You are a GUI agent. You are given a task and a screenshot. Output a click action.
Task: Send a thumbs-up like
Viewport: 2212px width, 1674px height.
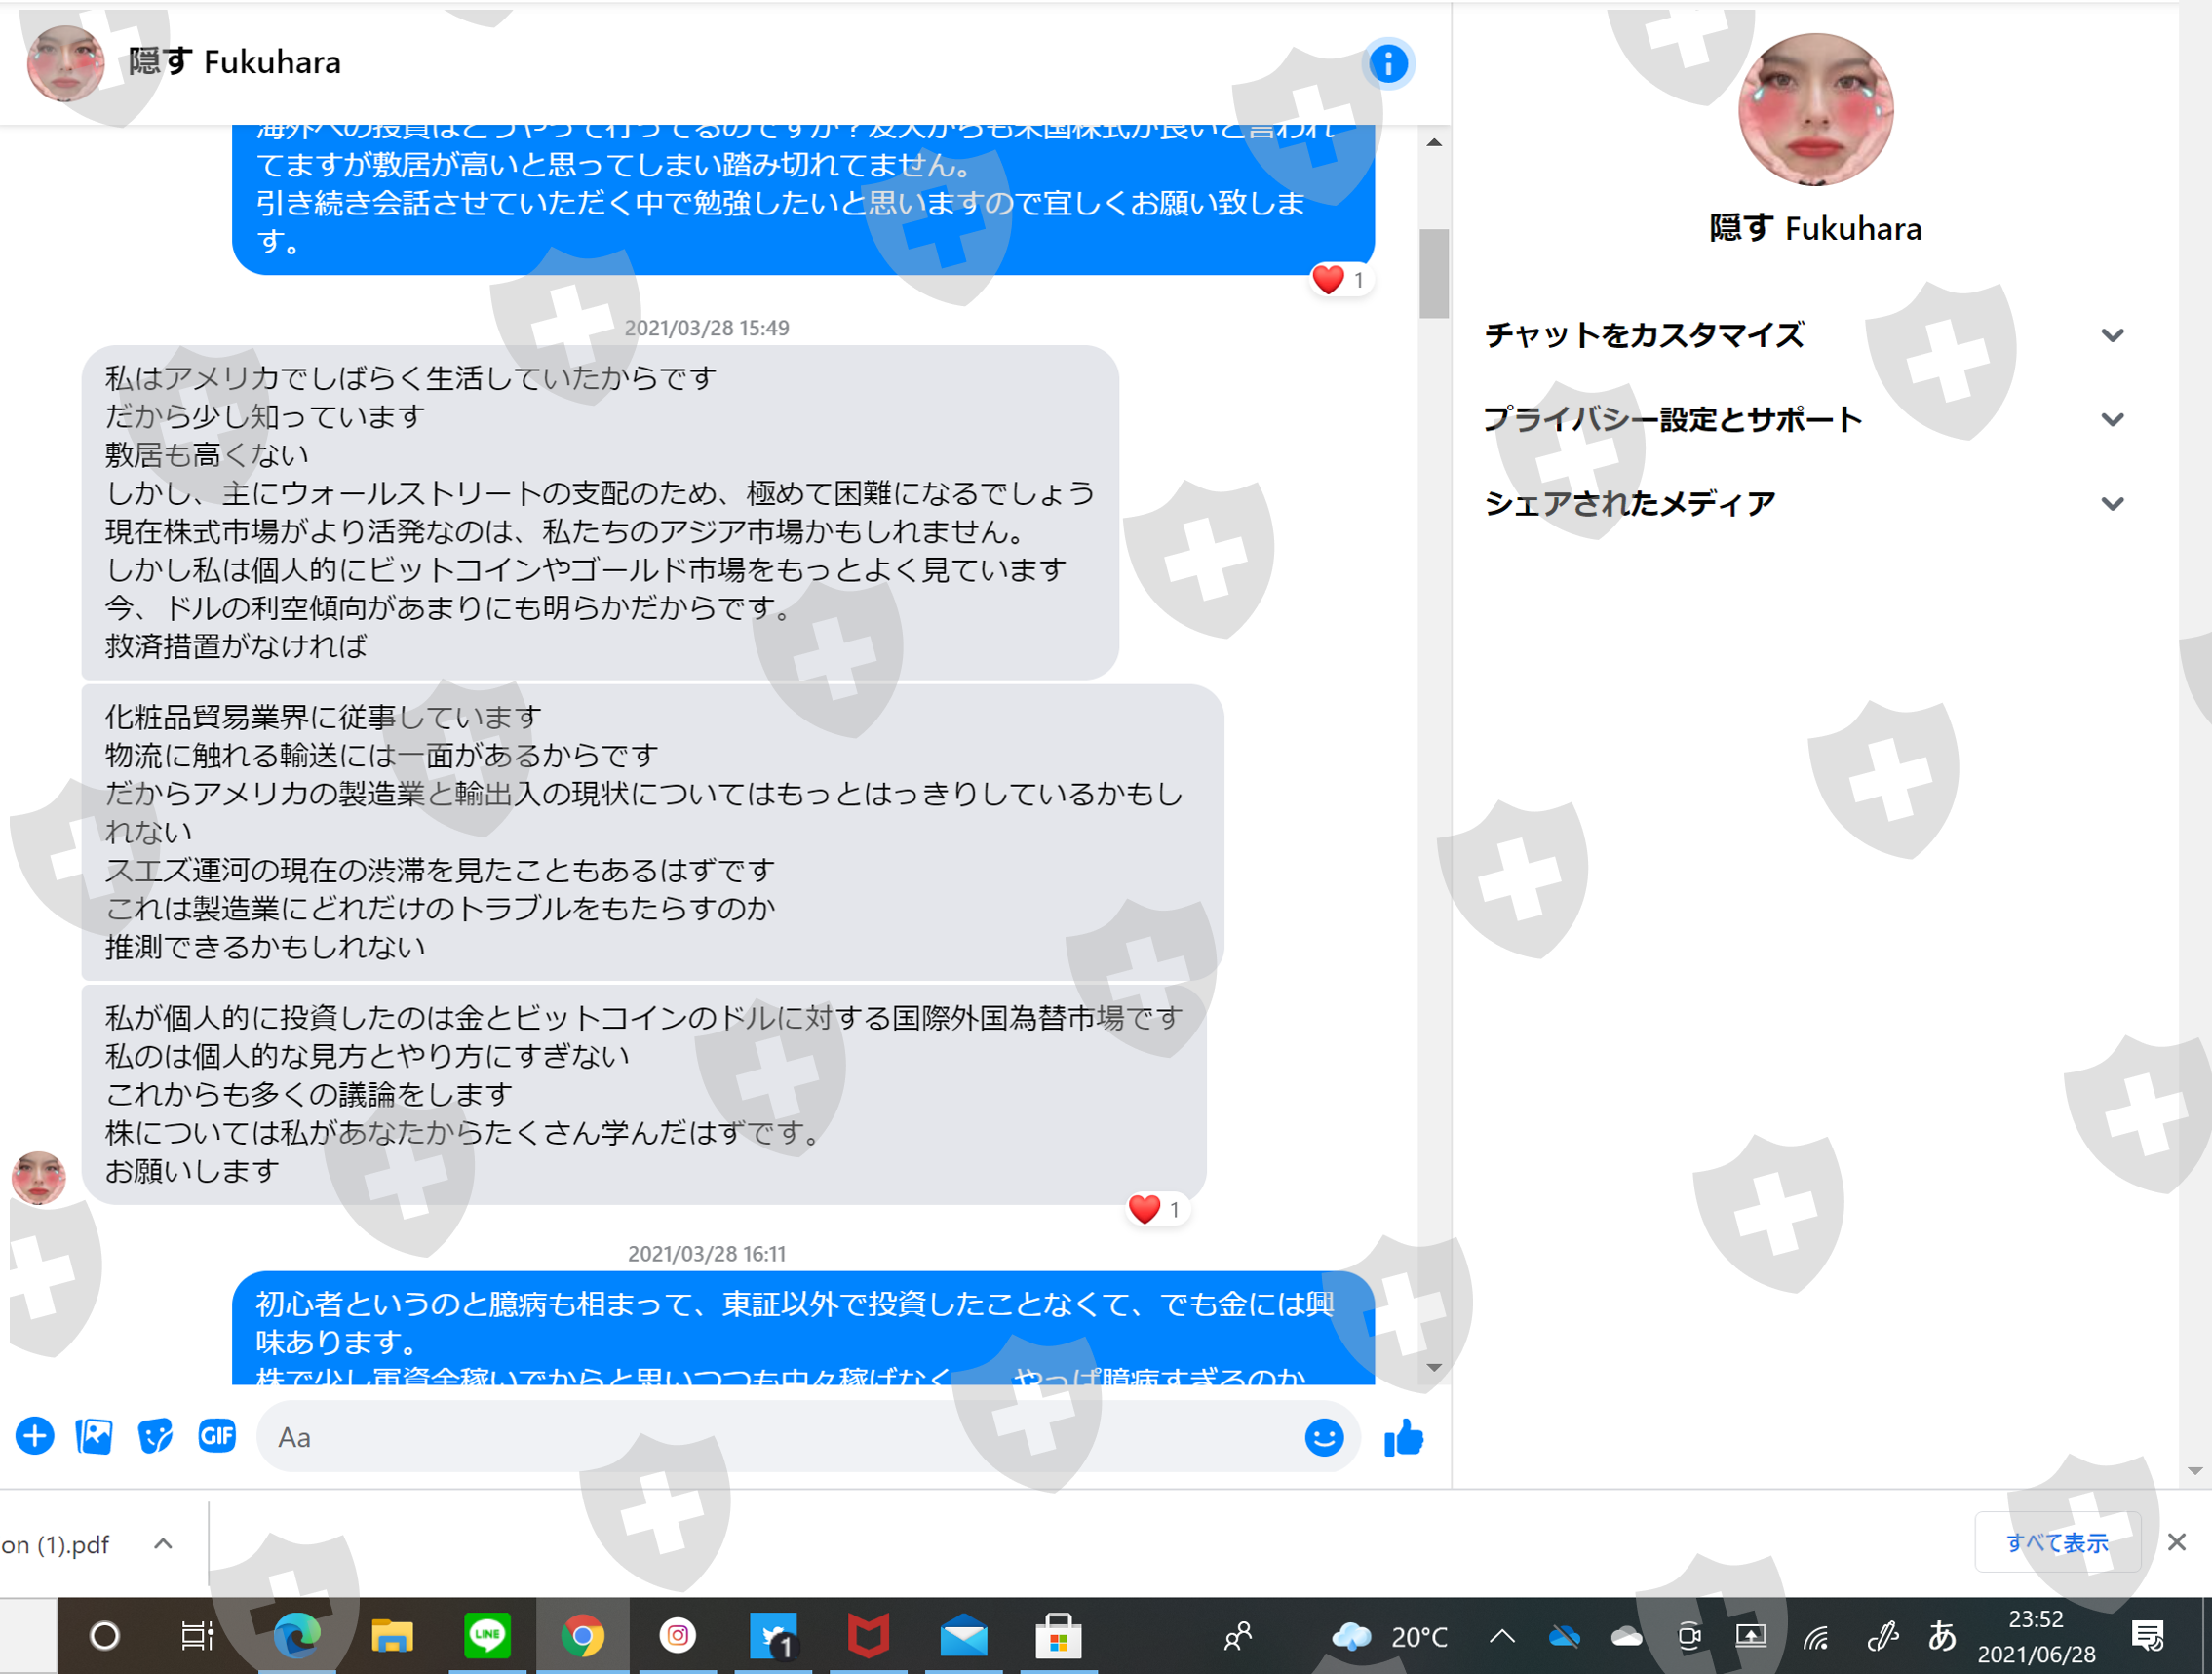[x=1403, y=1438]
